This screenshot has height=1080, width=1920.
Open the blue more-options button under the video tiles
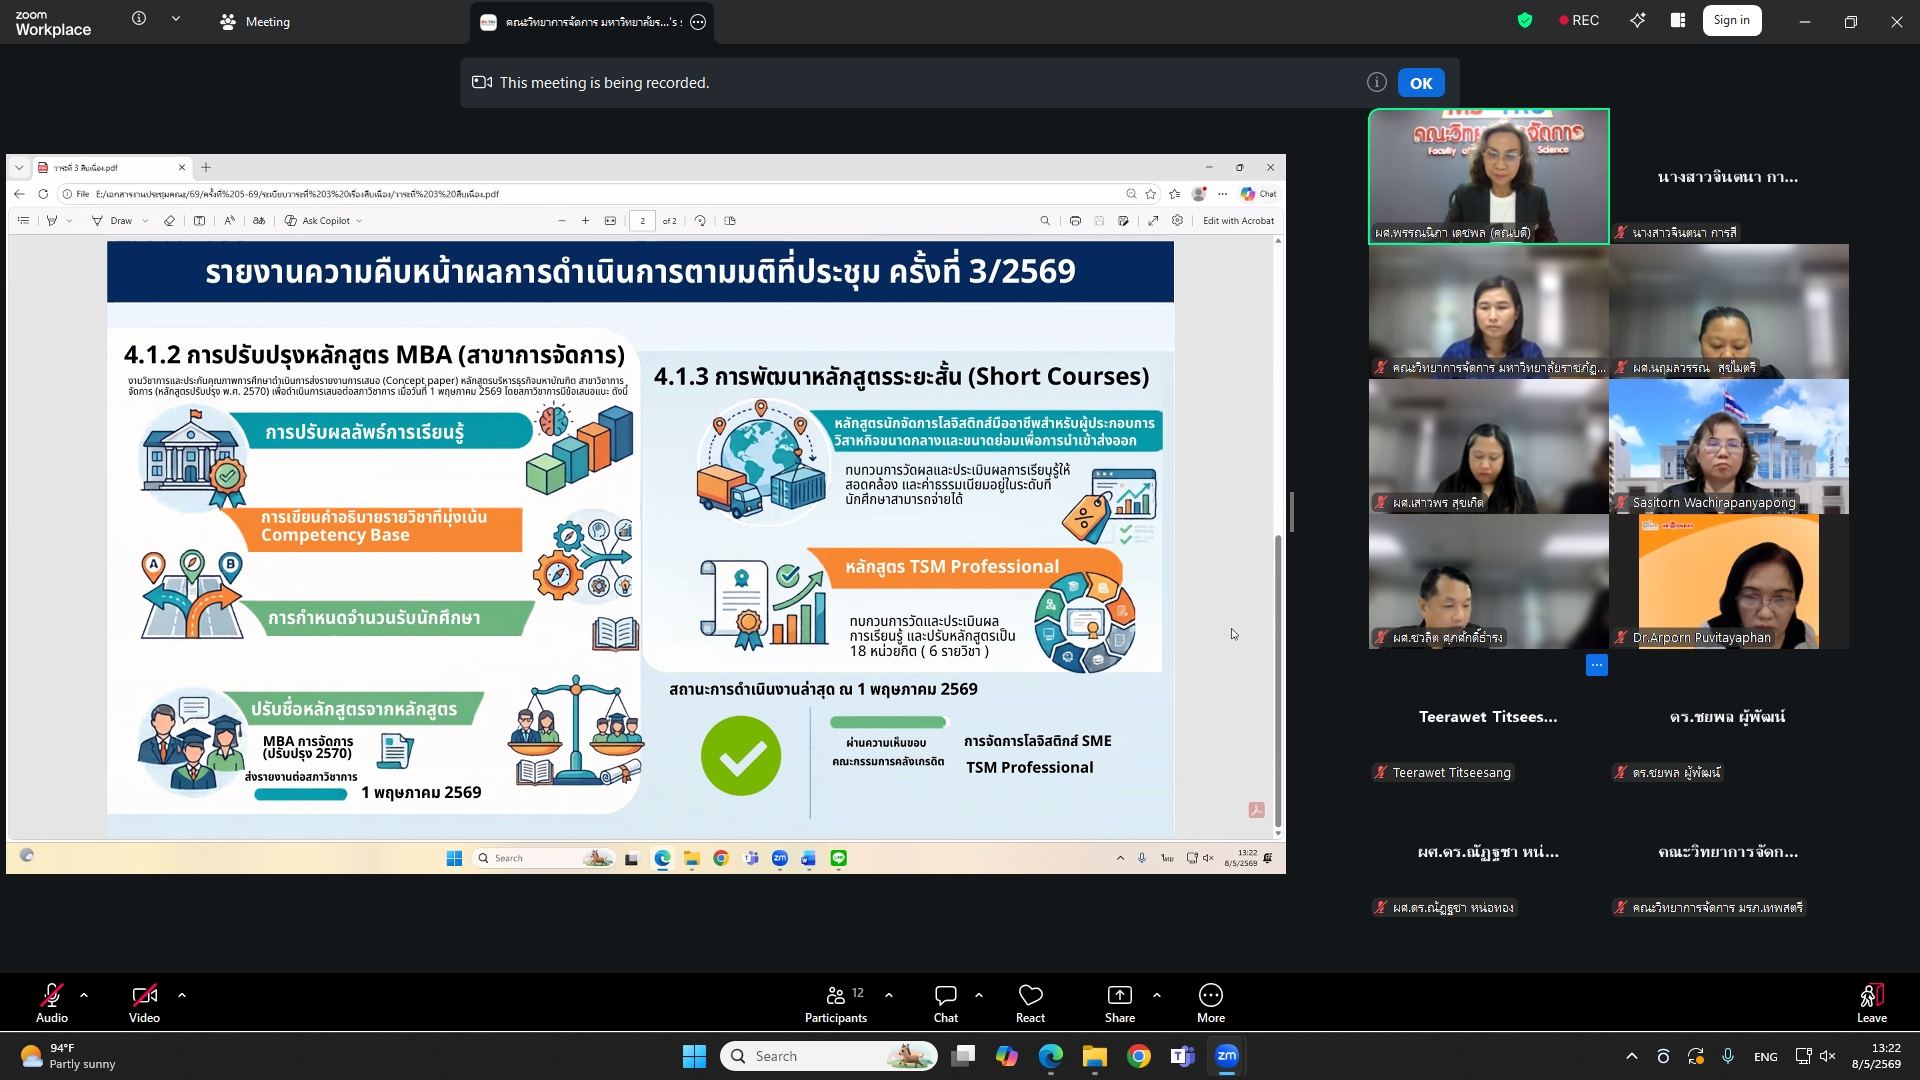[1597, 665]
